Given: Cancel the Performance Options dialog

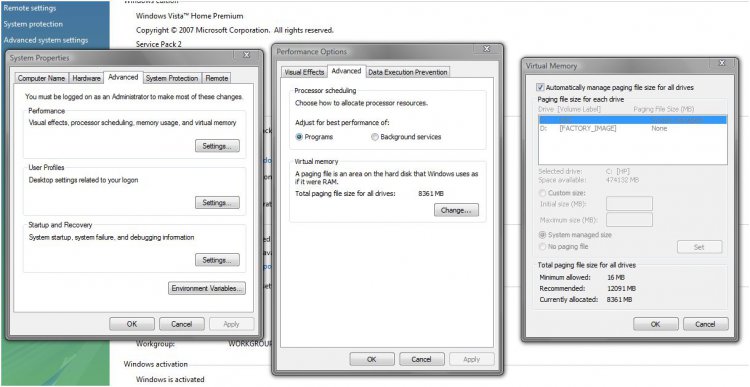Looking at the screenshot, I should tap(422, 359).
